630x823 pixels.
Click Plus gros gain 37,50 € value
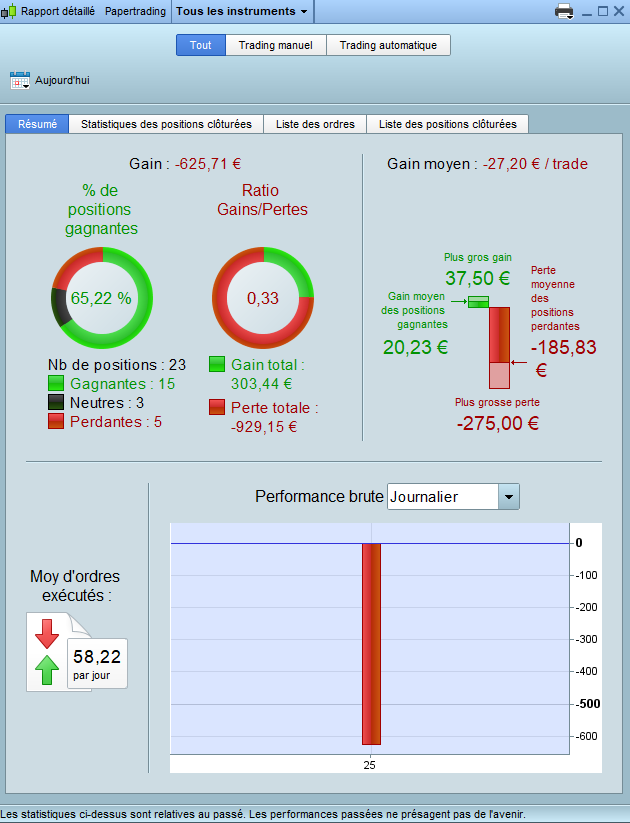coord(477,278)
